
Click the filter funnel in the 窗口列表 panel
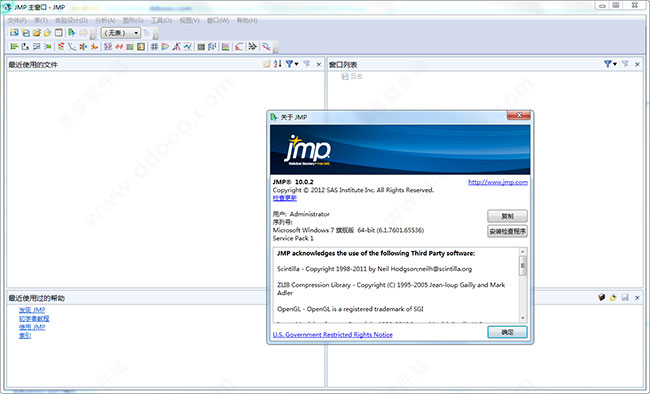coord(607,64)
